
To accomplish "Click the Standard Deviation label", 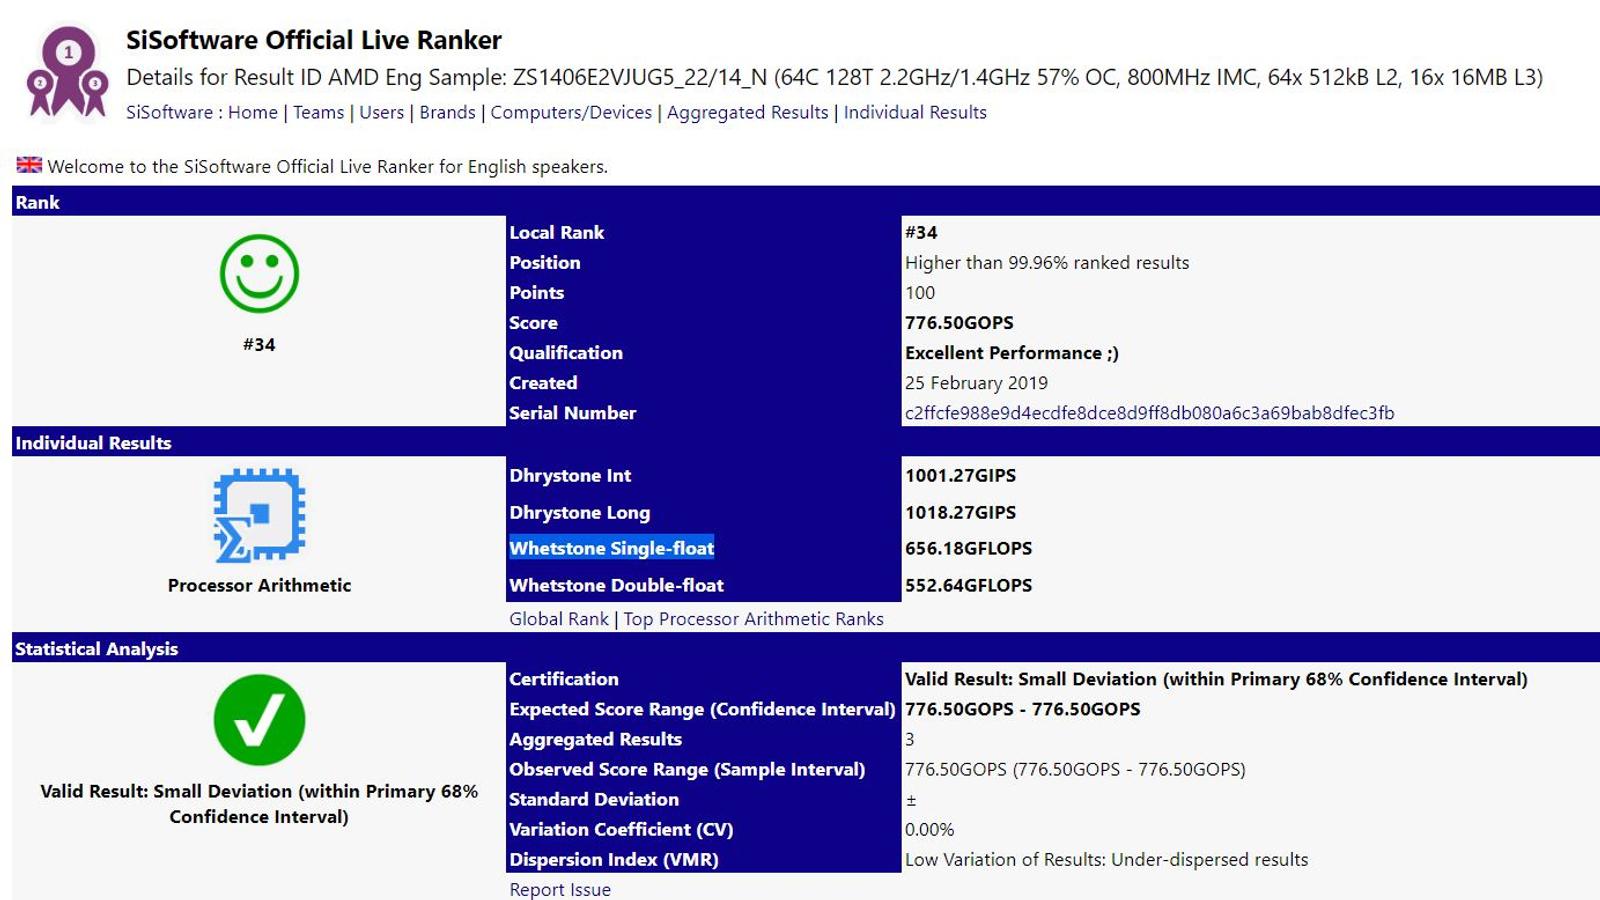I will (594, 800).
